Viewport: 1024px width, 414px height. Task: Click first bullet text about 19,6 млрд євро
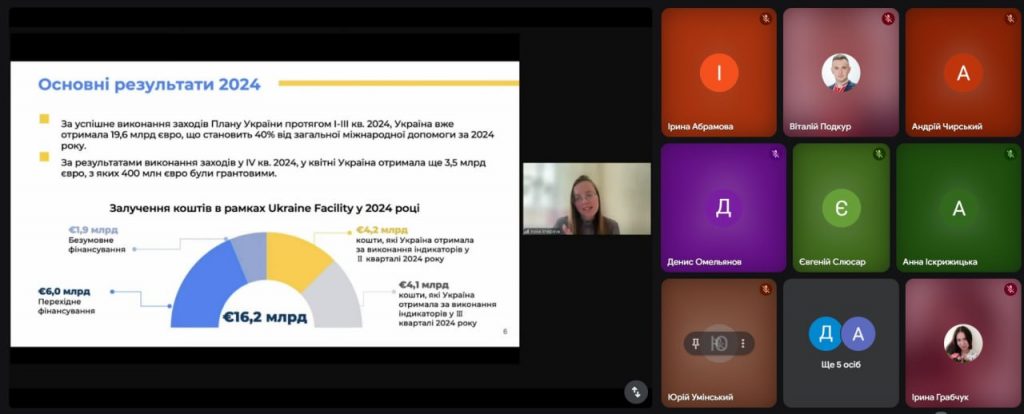pyautogui.click(x=278, y=135)
